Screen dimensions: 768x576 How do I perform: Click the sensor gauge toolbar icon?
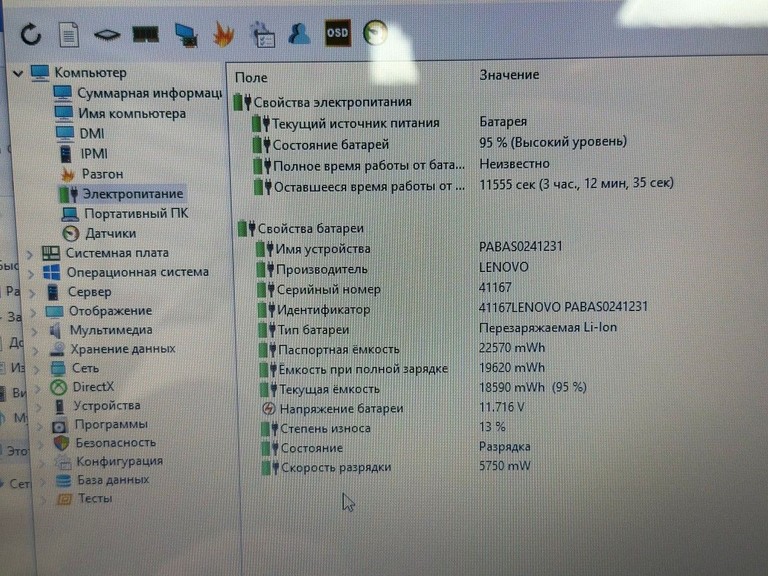pyautogui.click(x=375, y=33)
